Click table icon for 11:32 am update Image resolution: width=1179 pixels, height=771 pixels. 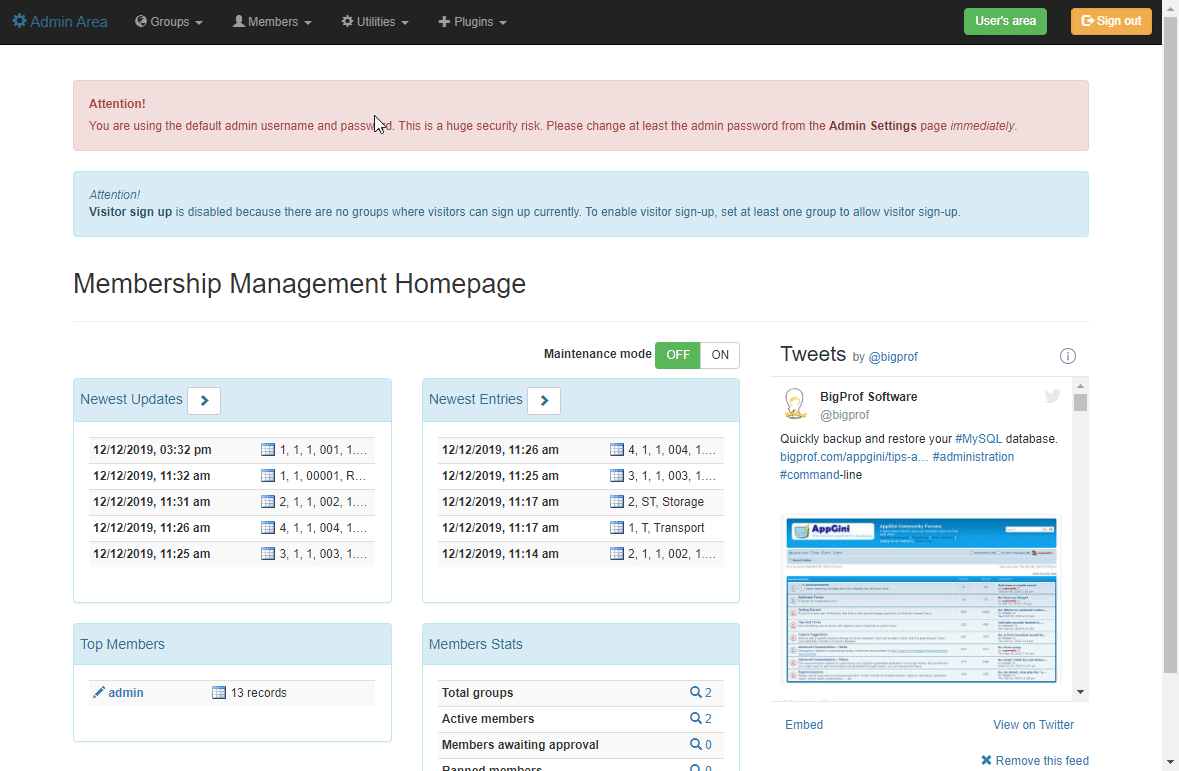click(268, 475)
